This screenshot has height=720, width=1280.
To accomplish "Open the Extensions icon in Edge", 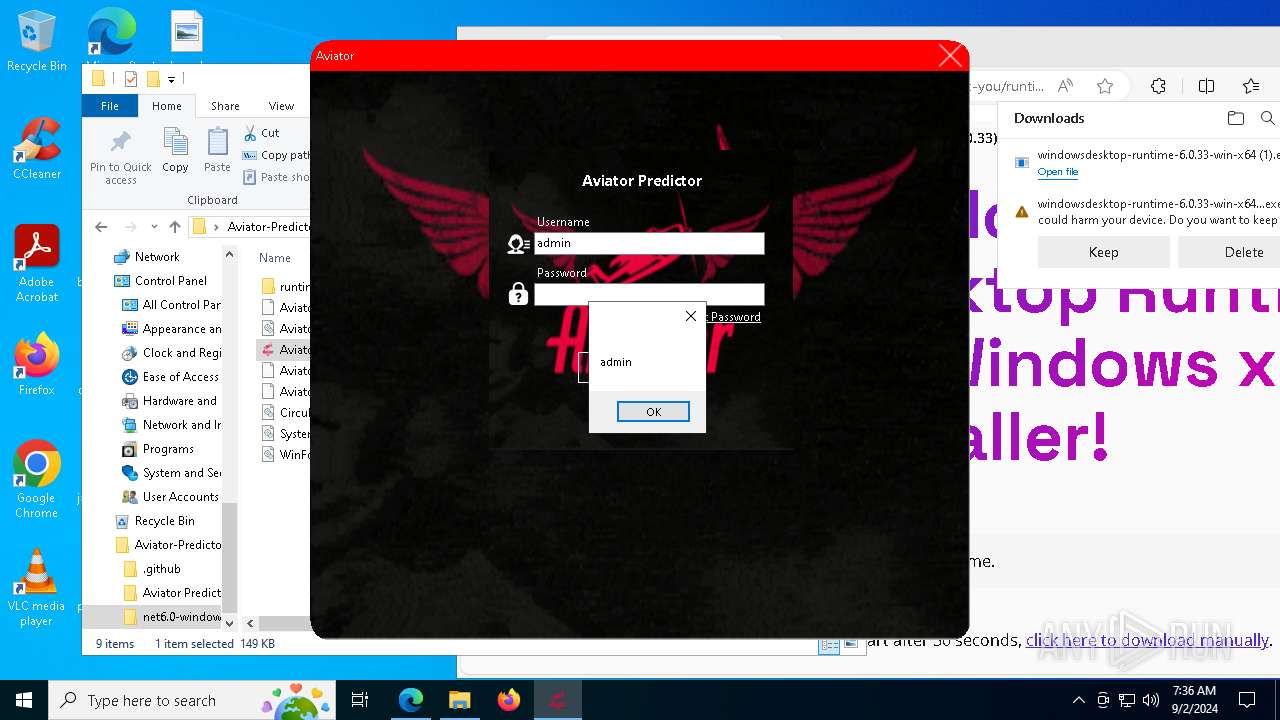I will [x=1158, y=86].
